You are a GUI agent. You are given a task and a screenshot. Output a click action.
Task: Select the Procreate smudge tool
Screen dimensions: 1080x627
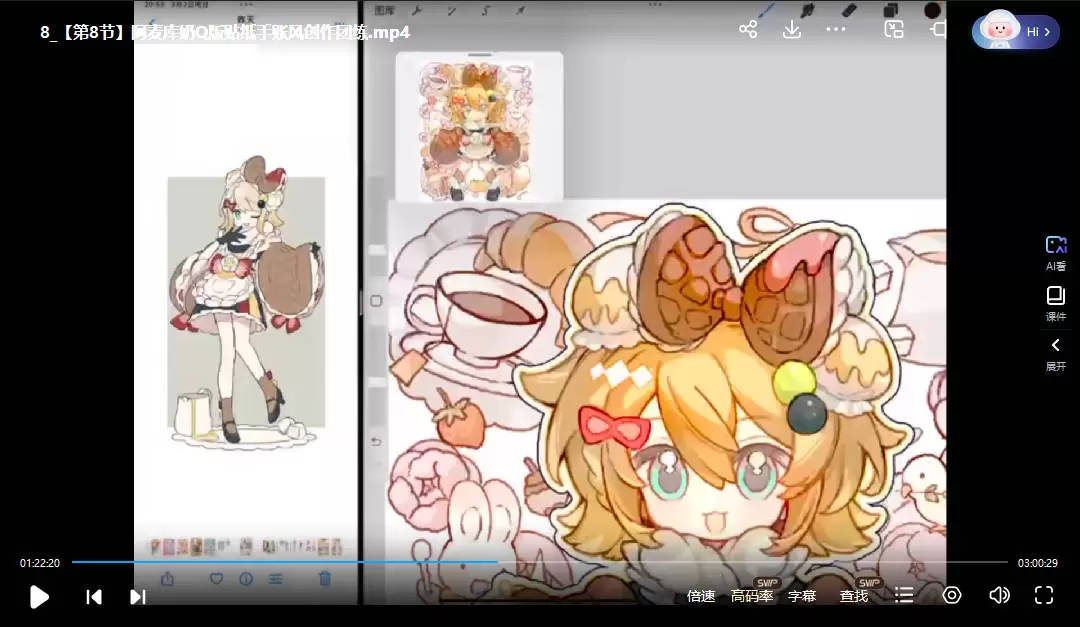[x=807, y=10]
